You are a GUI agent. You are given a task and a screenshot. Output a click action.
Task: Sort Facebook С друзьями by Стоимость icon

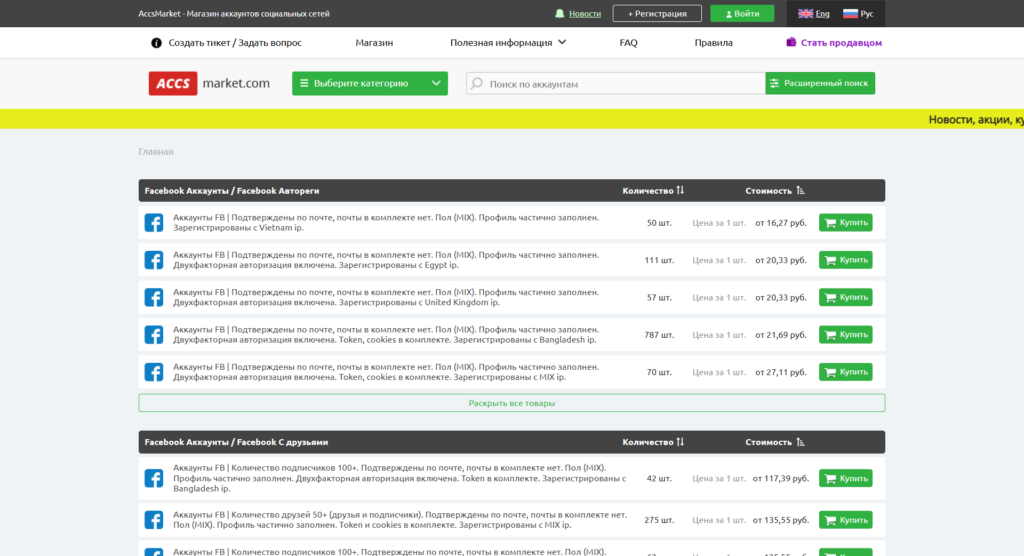(x=801, y=442)
